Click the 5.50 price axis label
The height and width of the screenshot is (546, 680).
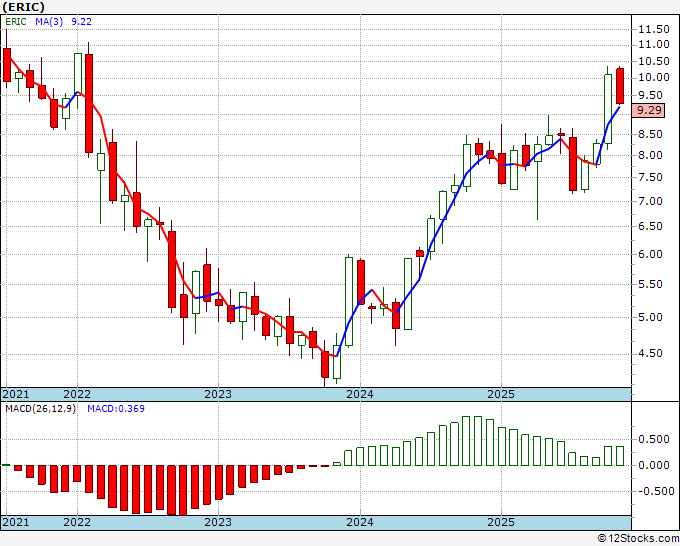click(x=651, y=284)
